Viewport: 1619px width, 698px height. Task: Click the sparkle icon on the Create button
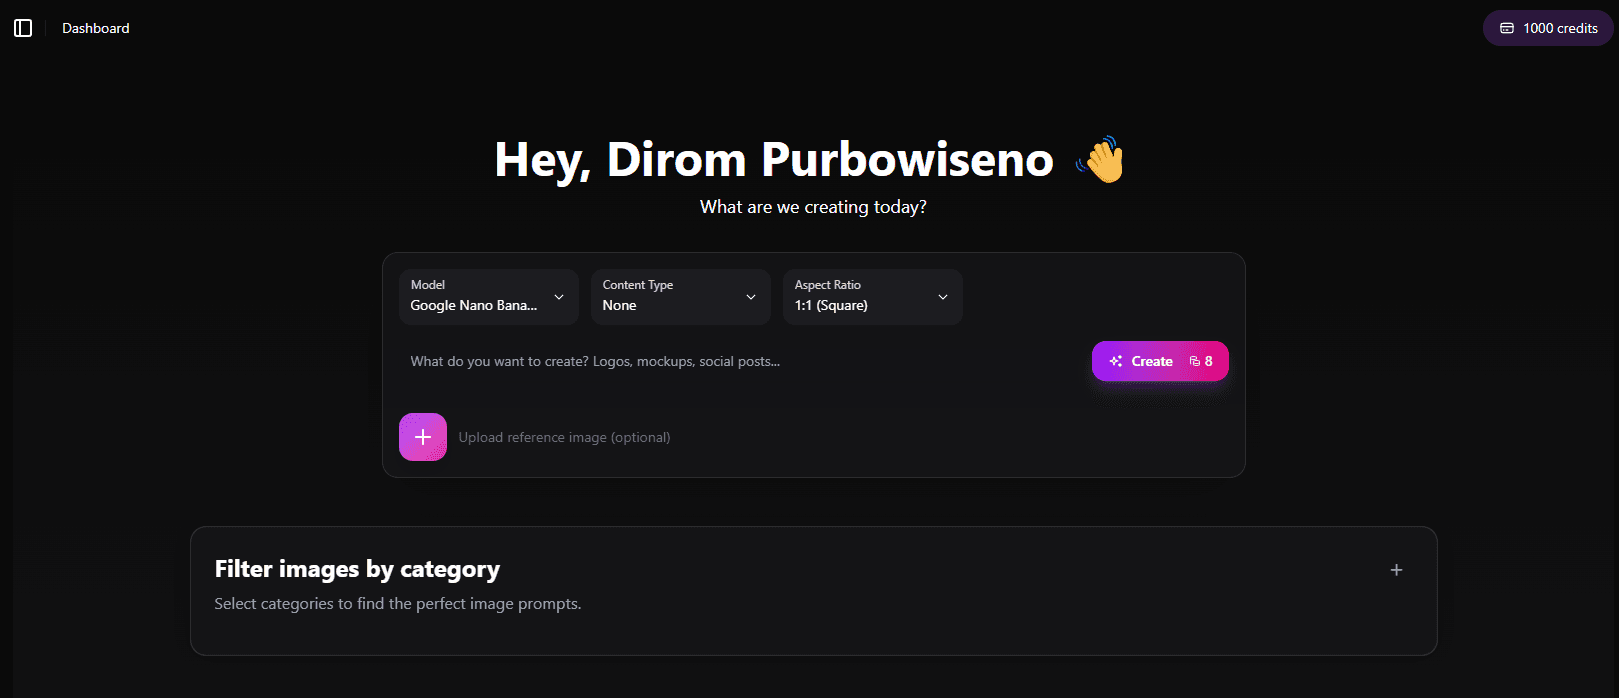click(x=1116, y=361)
